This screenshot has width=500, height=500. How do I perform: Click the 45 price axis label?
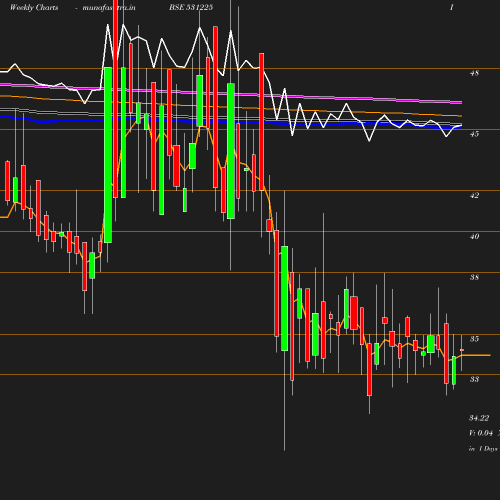coord(474,134)
